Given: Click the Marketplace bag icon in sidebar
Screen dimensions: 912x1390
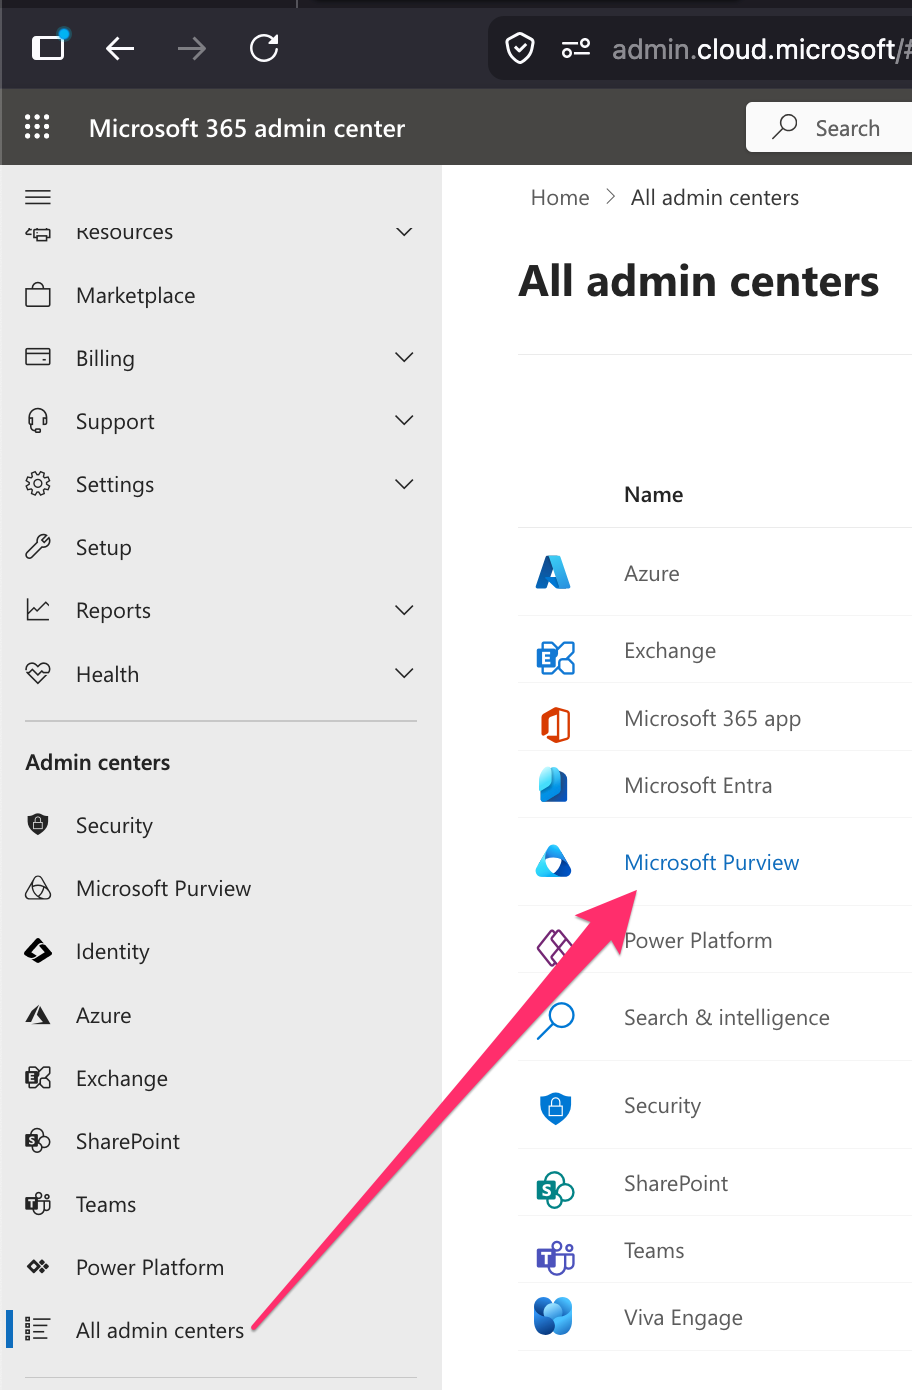Looking at the screenshot, I should tap(38, 295).
